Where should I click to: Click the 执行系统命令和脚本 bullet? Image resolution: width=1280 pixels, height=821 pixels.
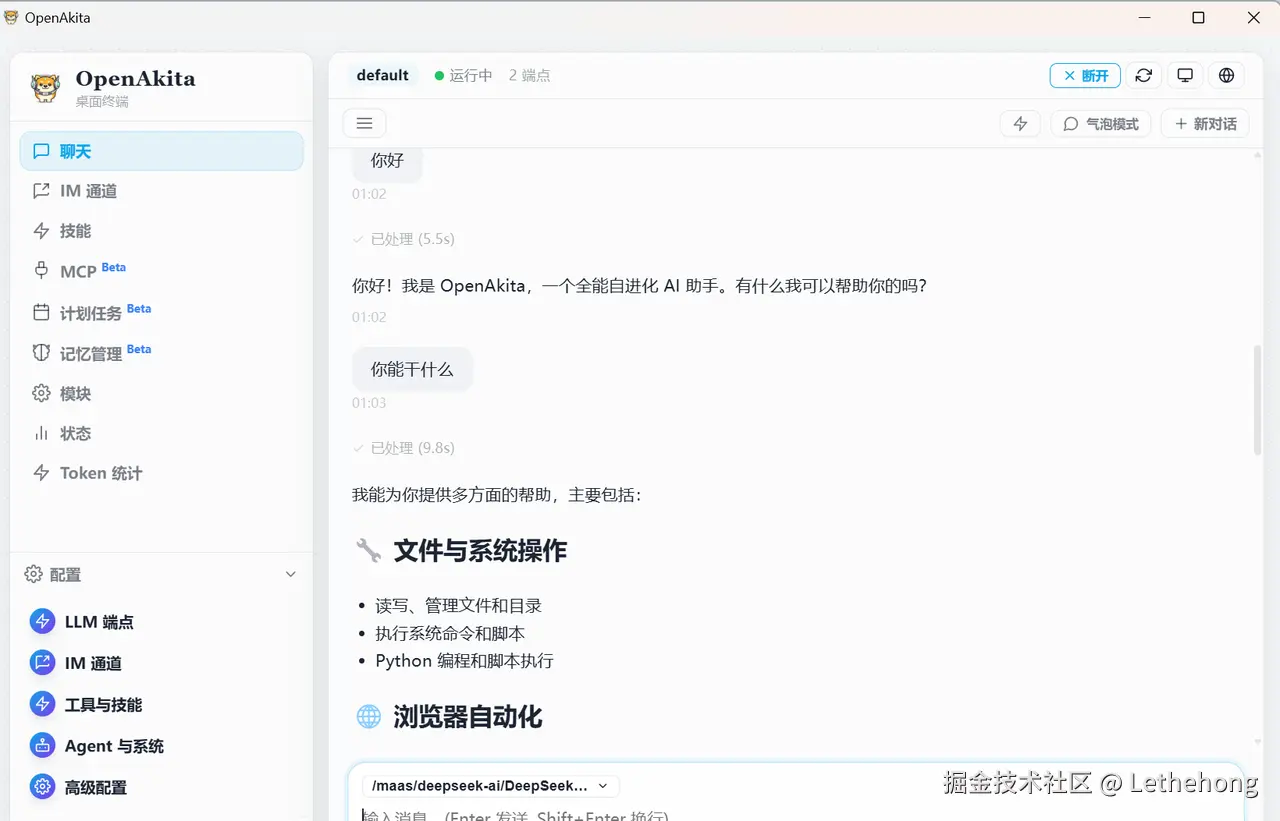(450, 633)
